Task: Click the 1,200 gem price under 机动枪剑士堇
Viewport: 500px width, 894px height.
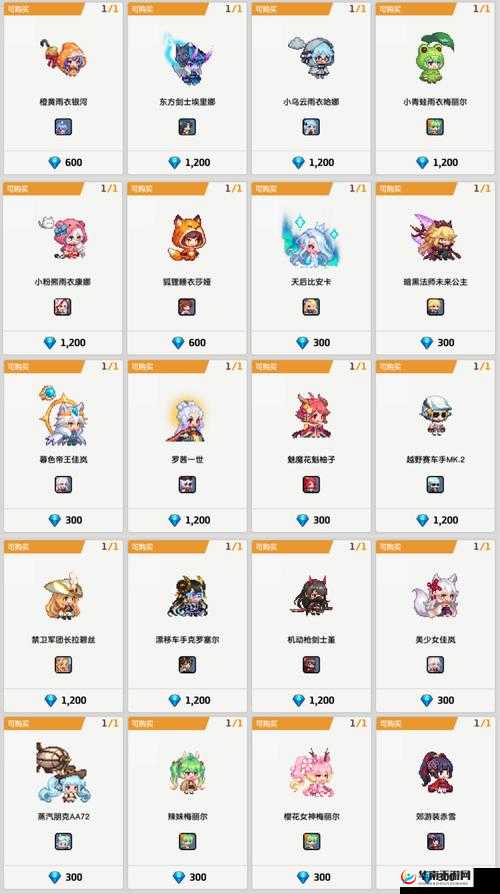Action: tap(313, 700)
